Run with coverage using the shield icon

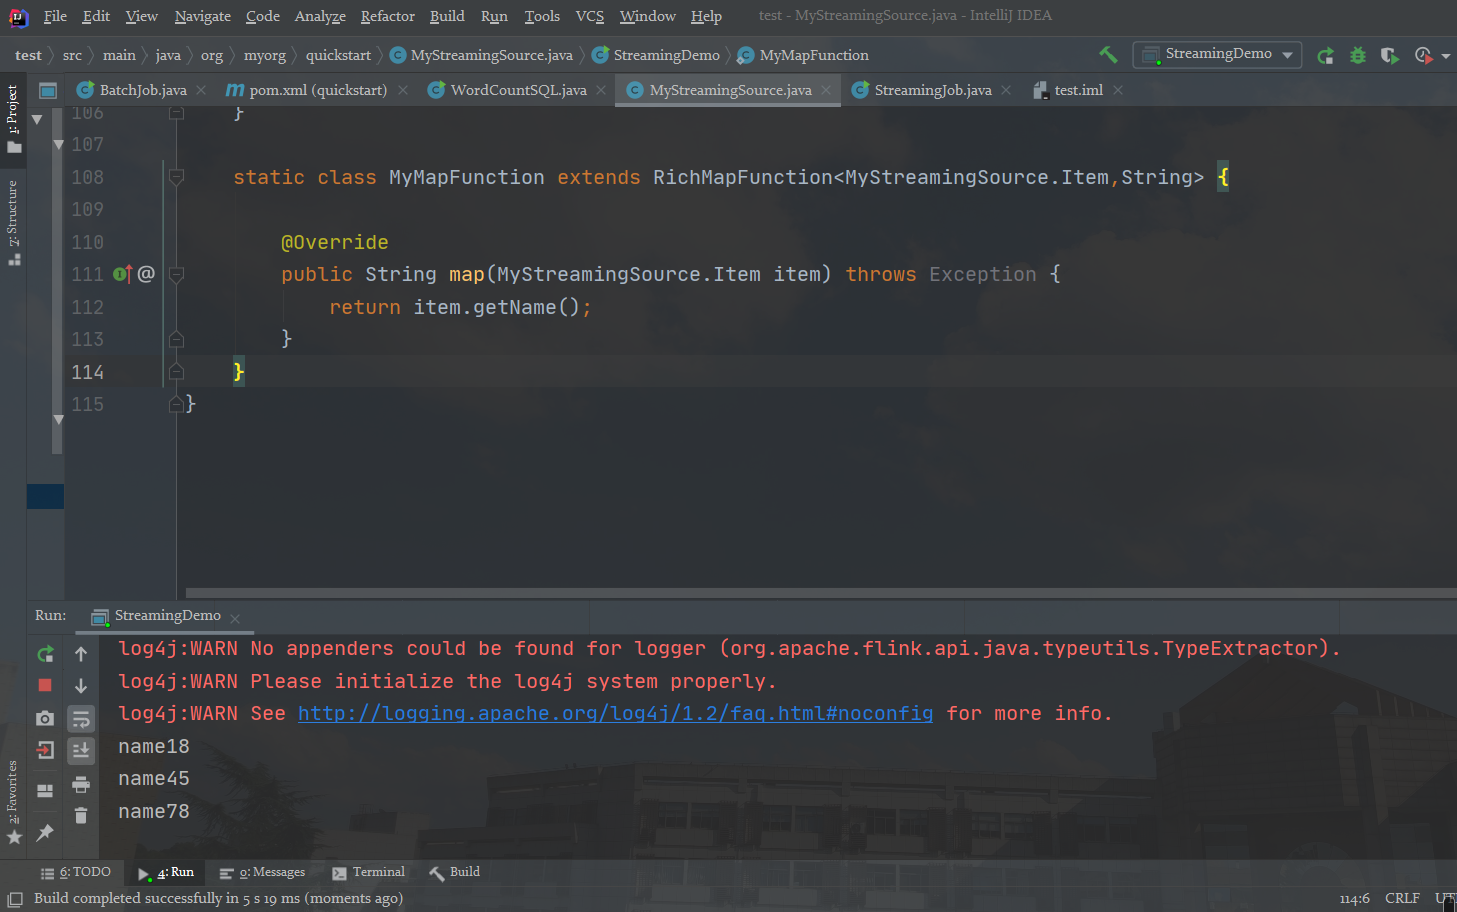click(x=1390, y=55)
